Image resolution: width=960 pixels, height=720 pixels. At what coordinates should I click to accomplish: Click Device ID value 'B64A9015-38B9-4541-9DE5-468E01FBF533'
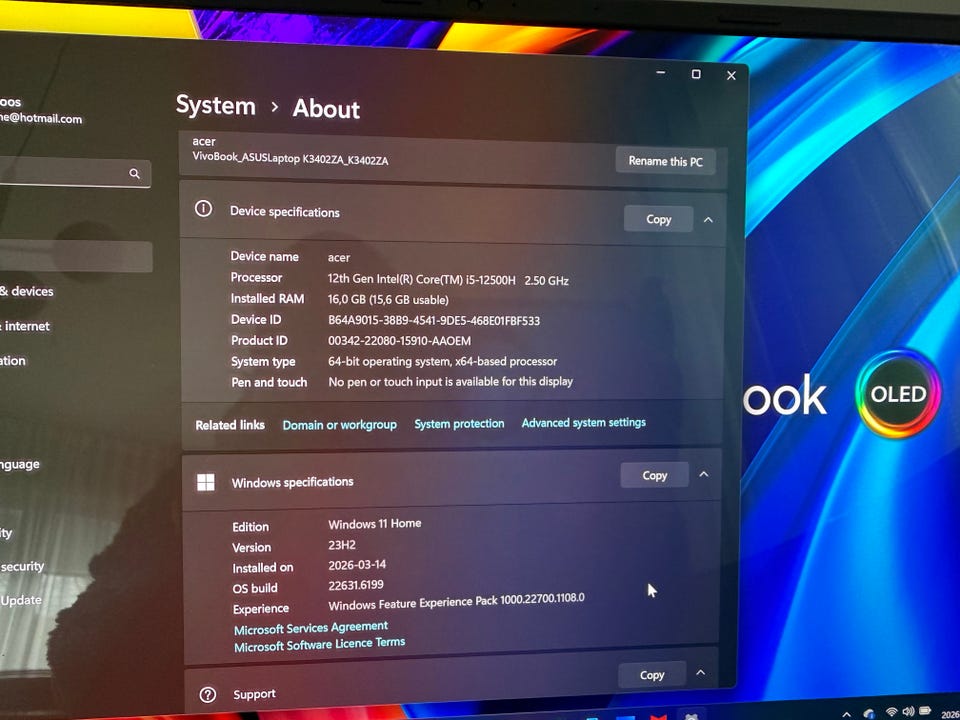point(434,320)
